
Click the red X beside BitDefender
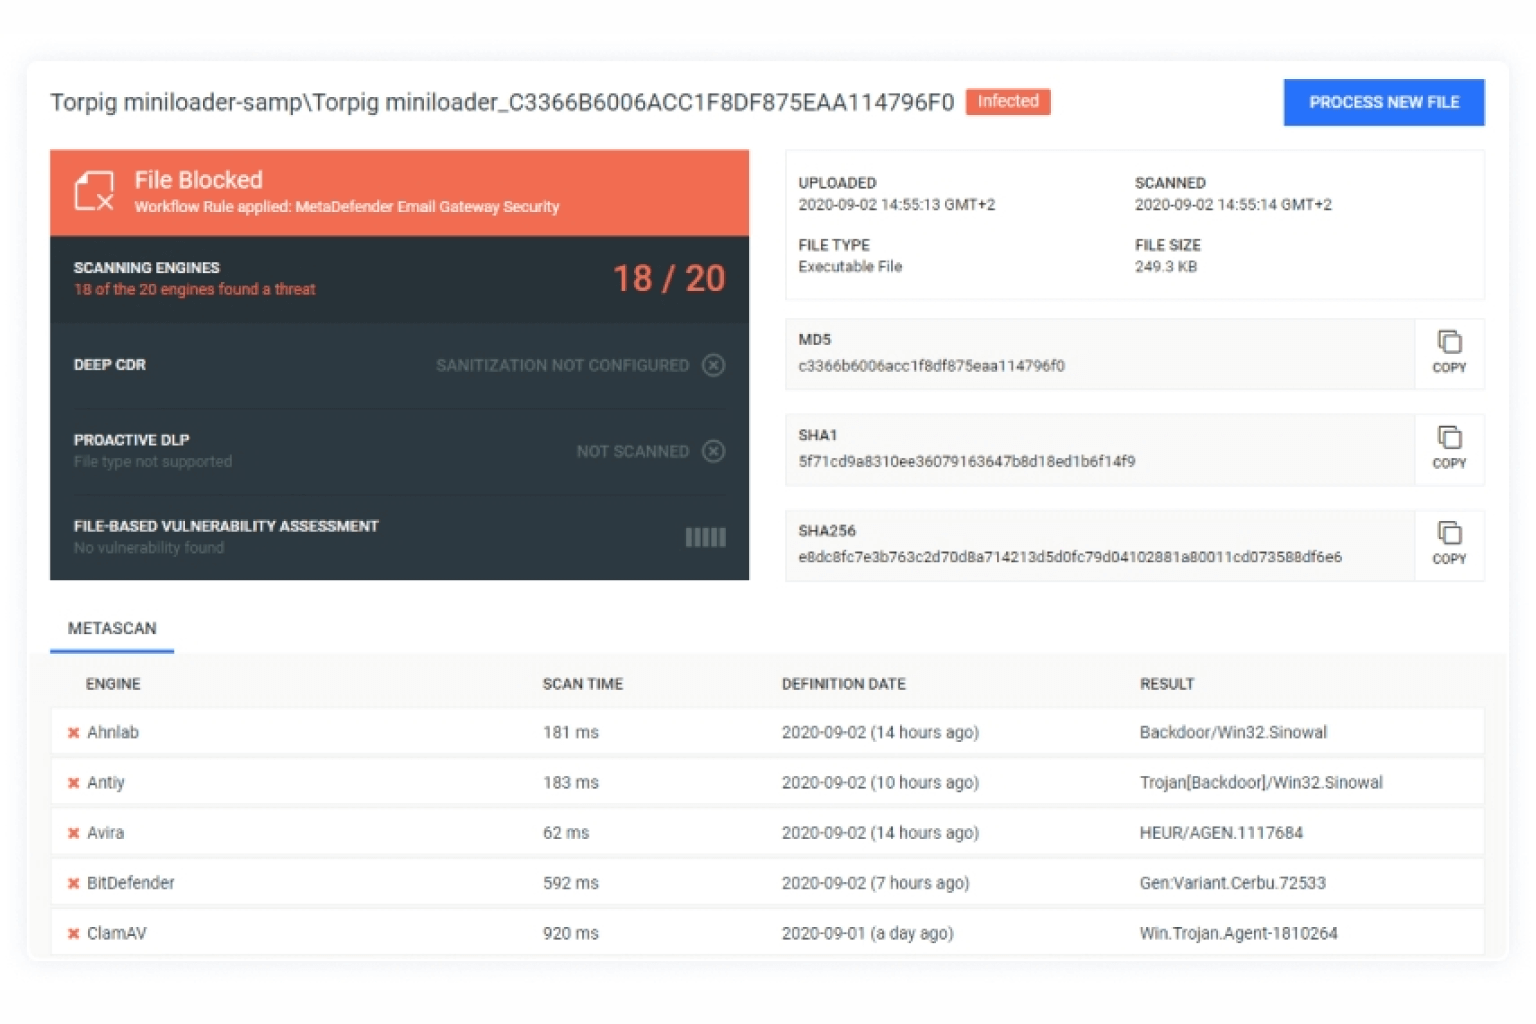click(x=73, y=883)
